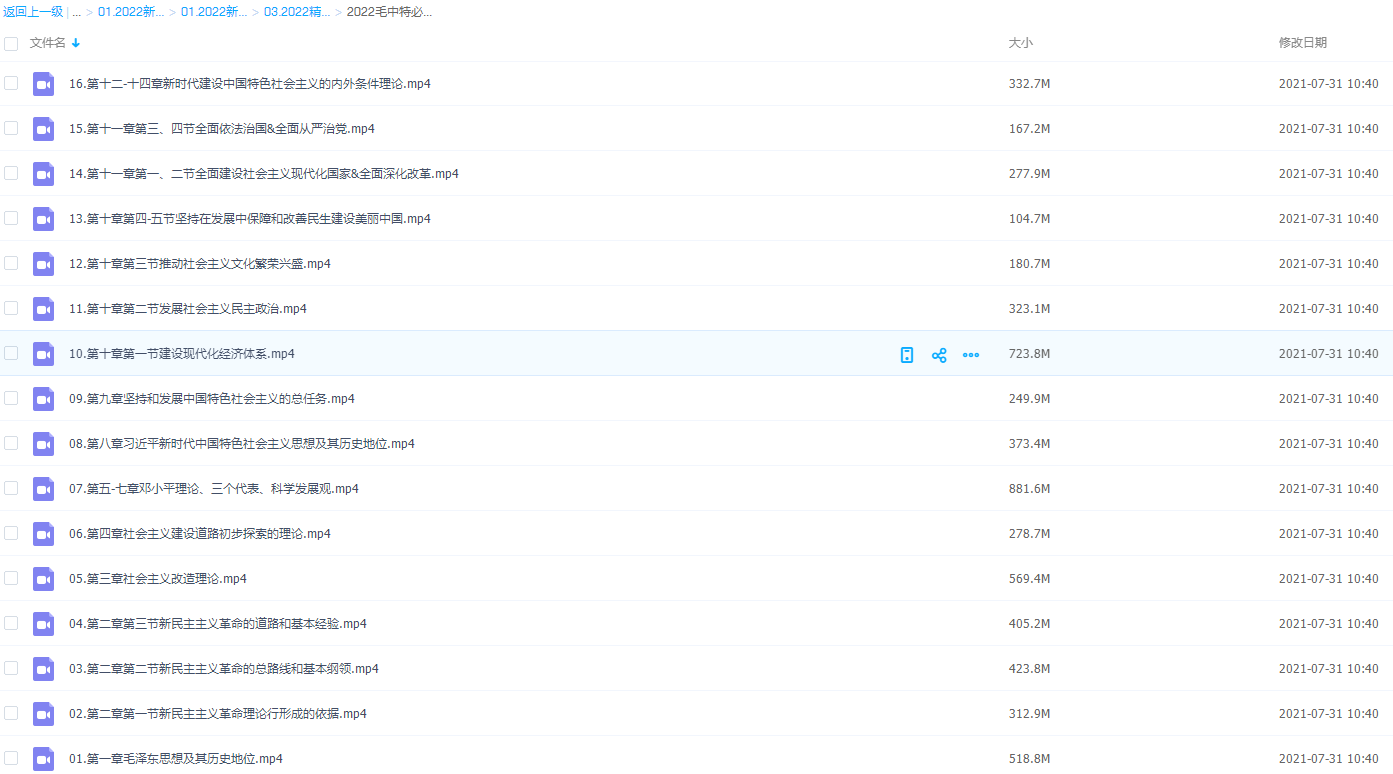Select checkbox for 09.第九章 file

[x=11, y=398]
